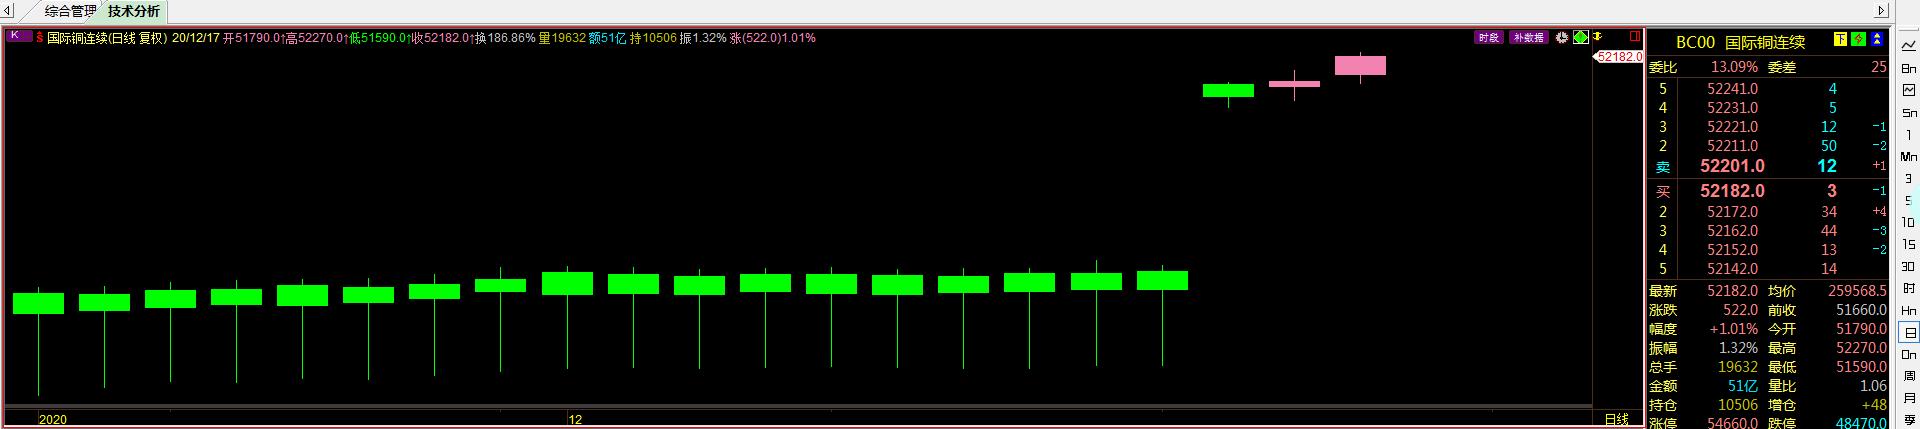
Task: Click the ask level 4 price 52231.0
Action: [x=1732, y=108]
